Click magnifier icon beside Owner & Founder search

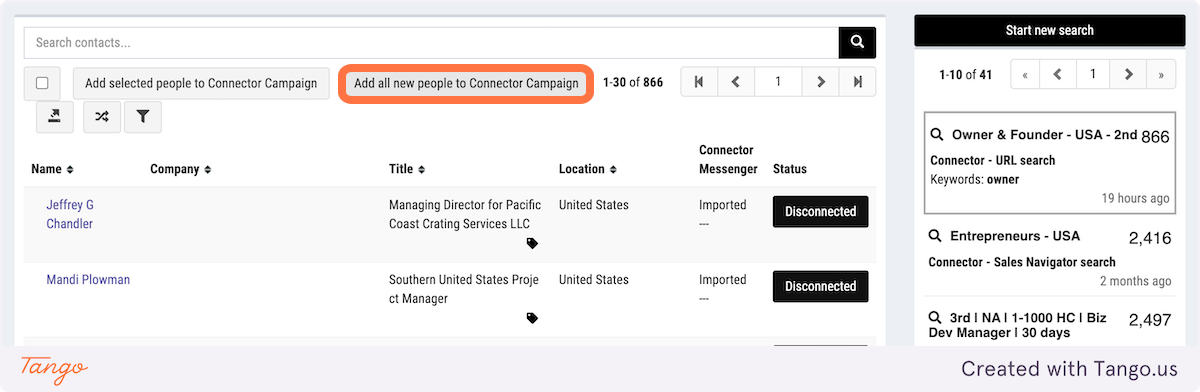(937, 135)
